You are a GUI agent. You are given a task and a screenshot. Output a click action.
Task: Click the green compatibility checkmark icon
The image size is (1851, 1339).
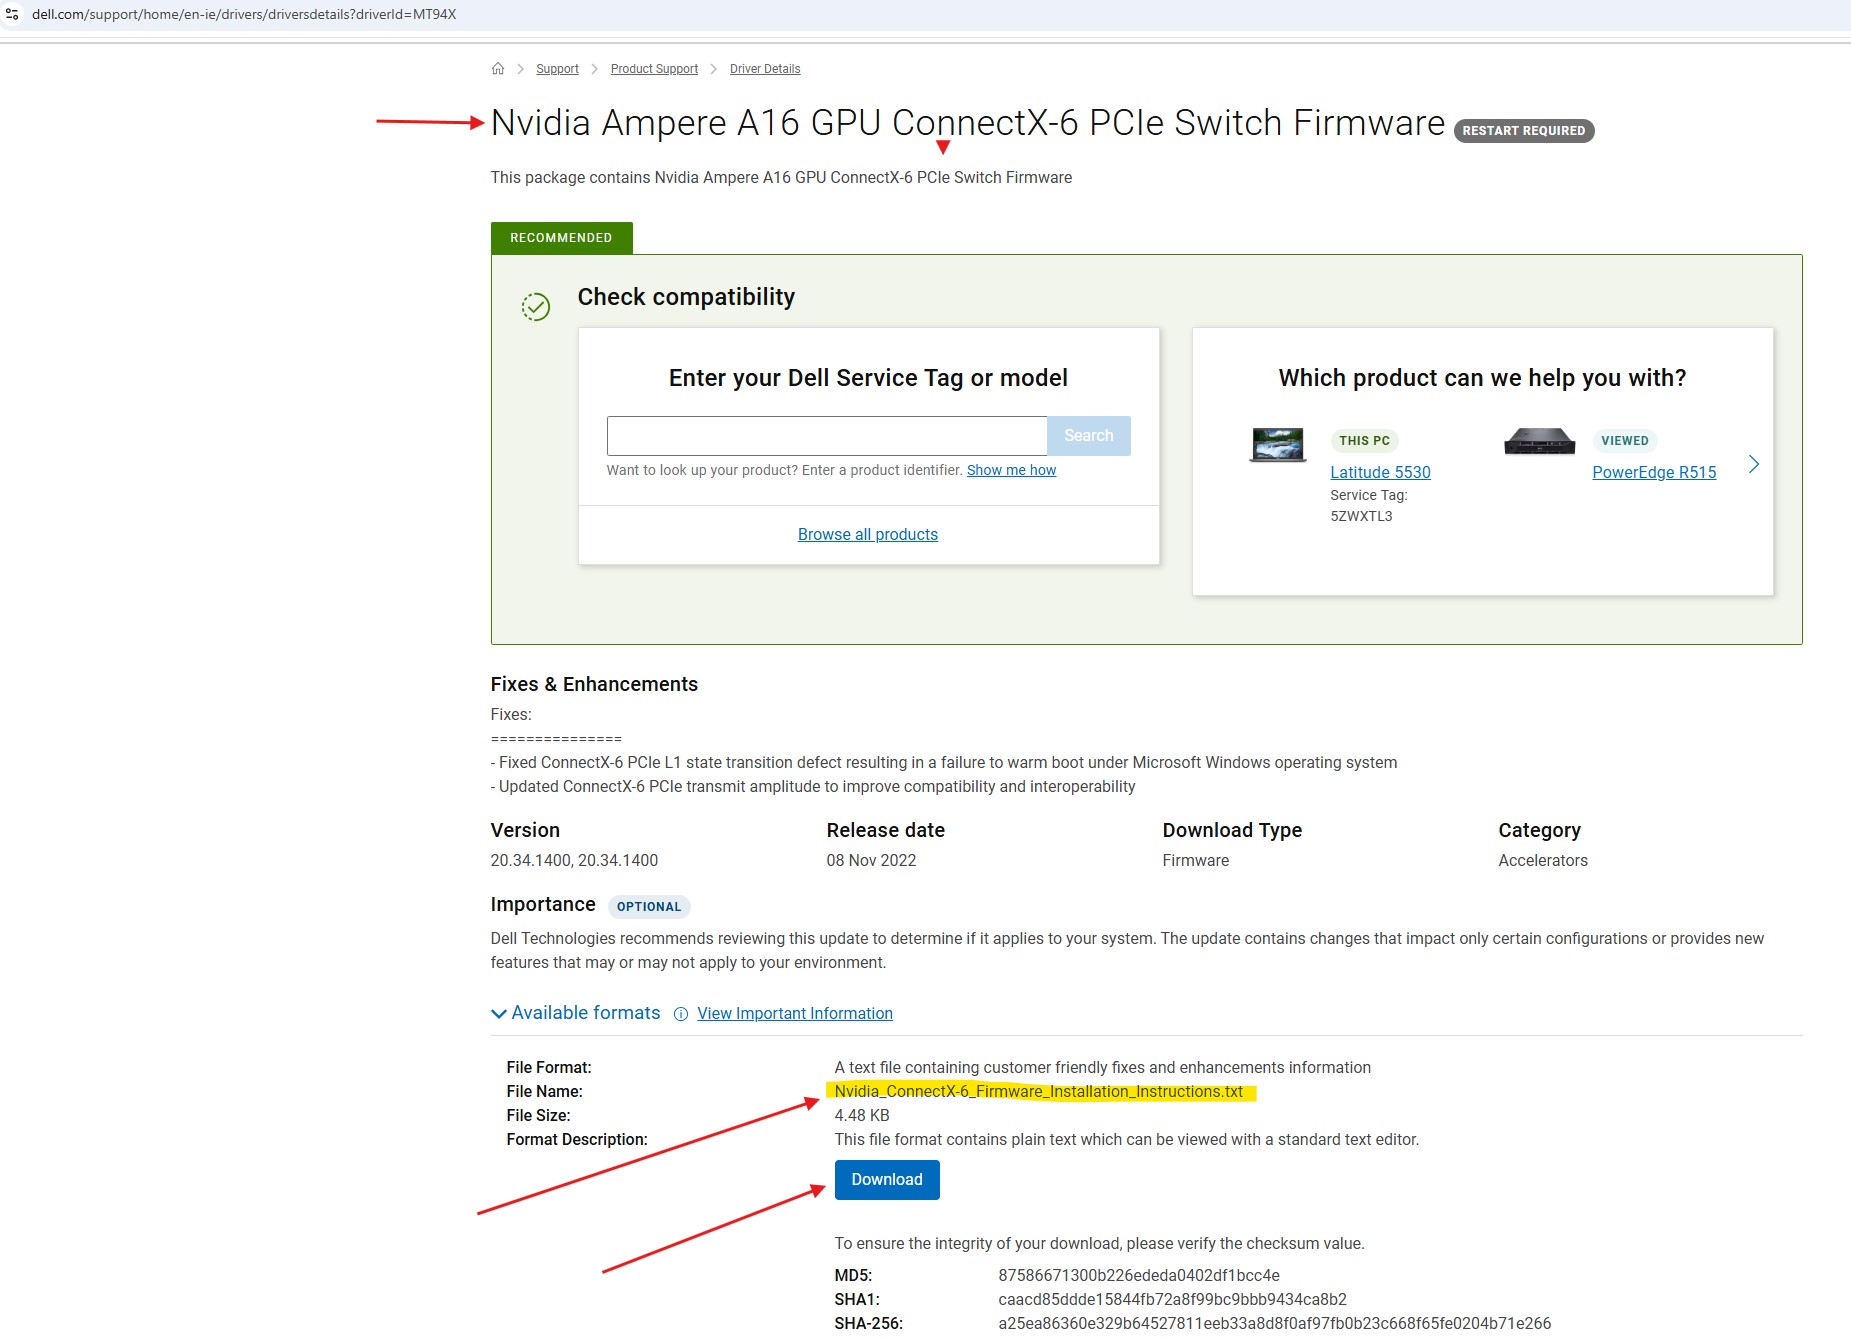coord(536,308)
